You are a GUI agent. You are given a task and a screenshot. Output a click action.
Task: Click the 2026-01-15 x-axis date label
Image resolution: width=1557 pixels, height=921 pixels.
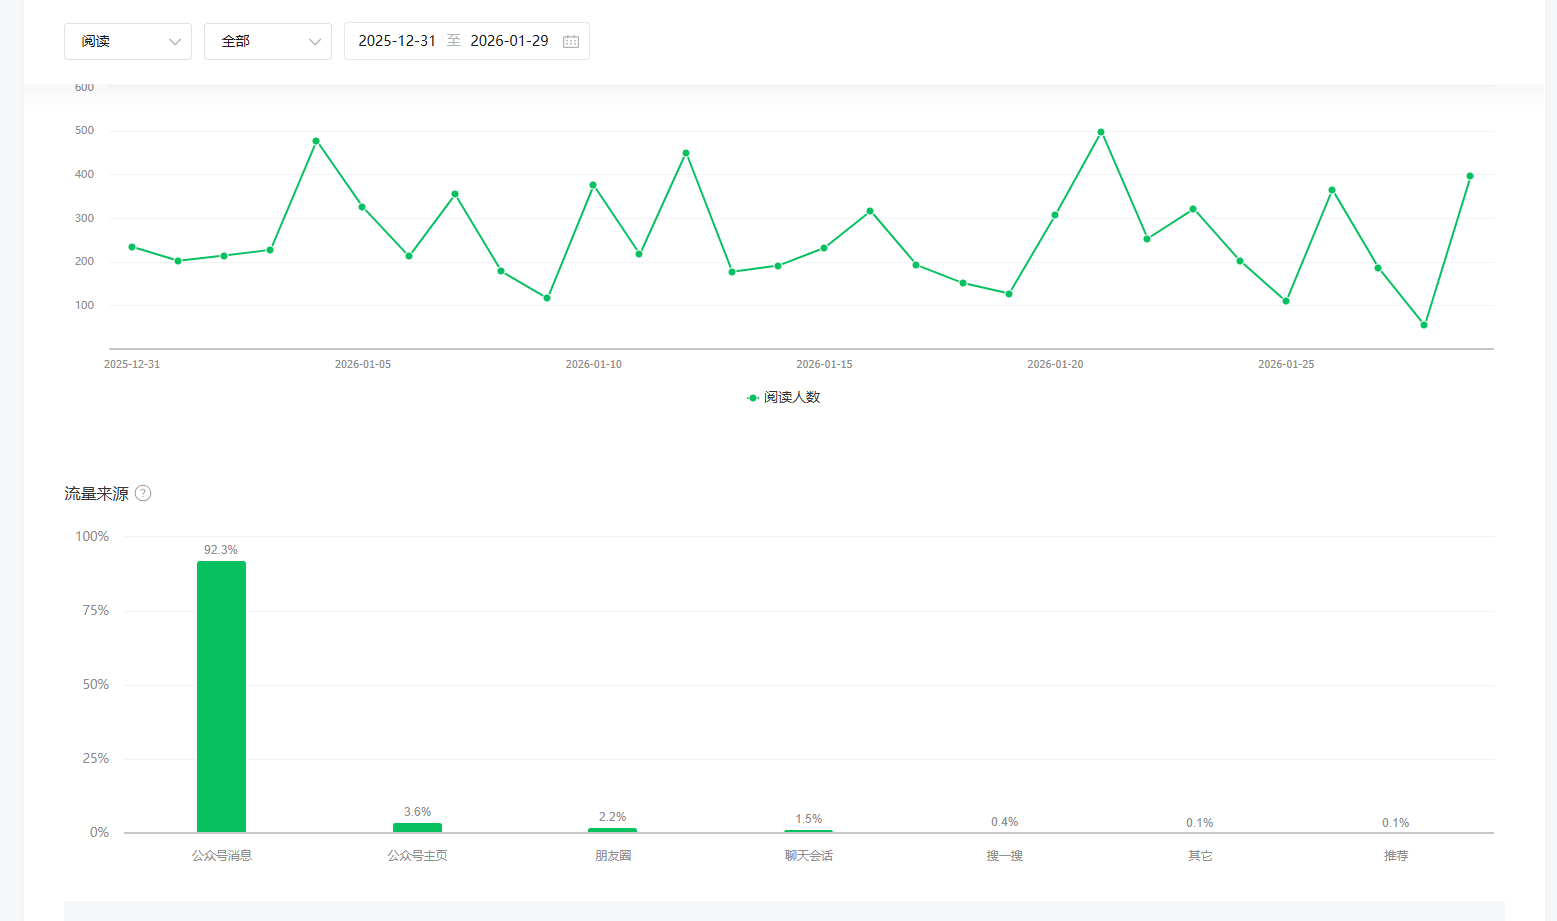point(824,364)
